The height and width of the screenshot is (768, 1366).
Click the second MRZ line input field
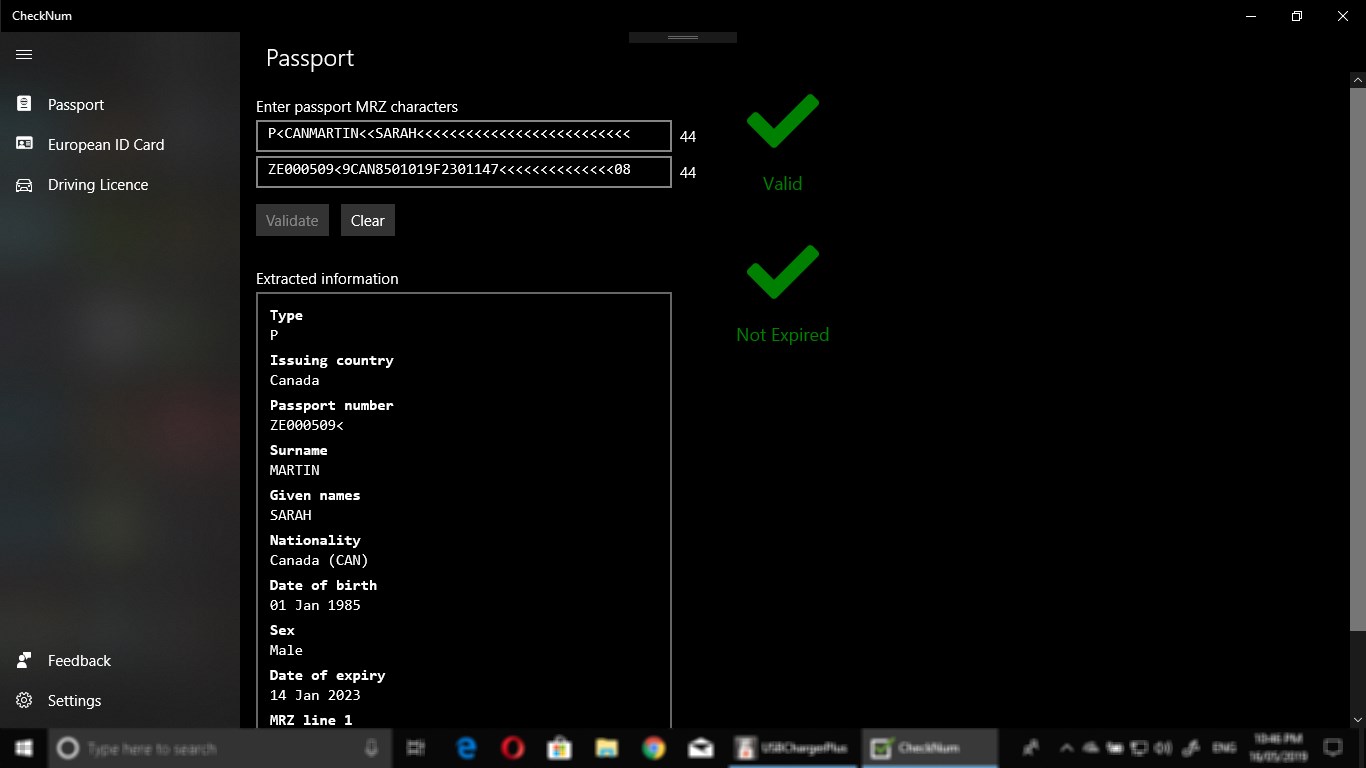463,171
